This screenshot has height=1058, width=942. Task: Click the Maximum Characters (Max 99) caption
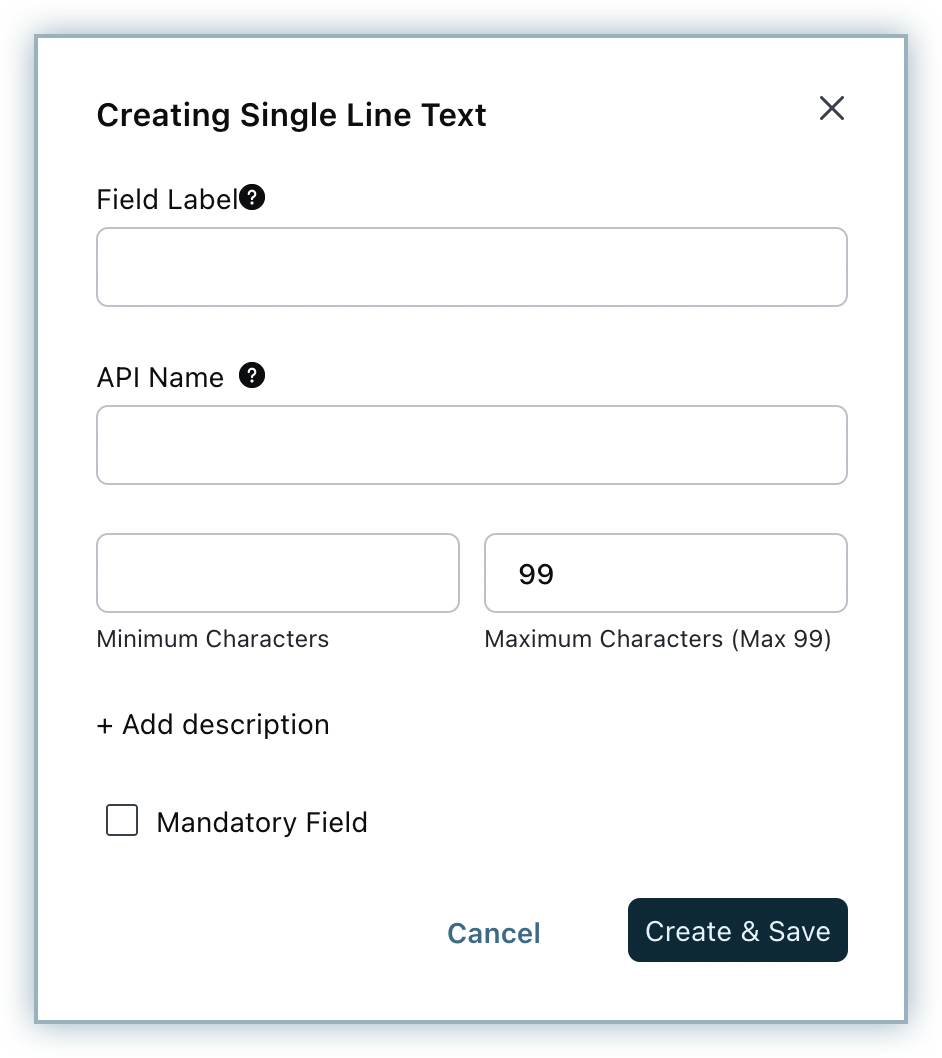[657, 639]
